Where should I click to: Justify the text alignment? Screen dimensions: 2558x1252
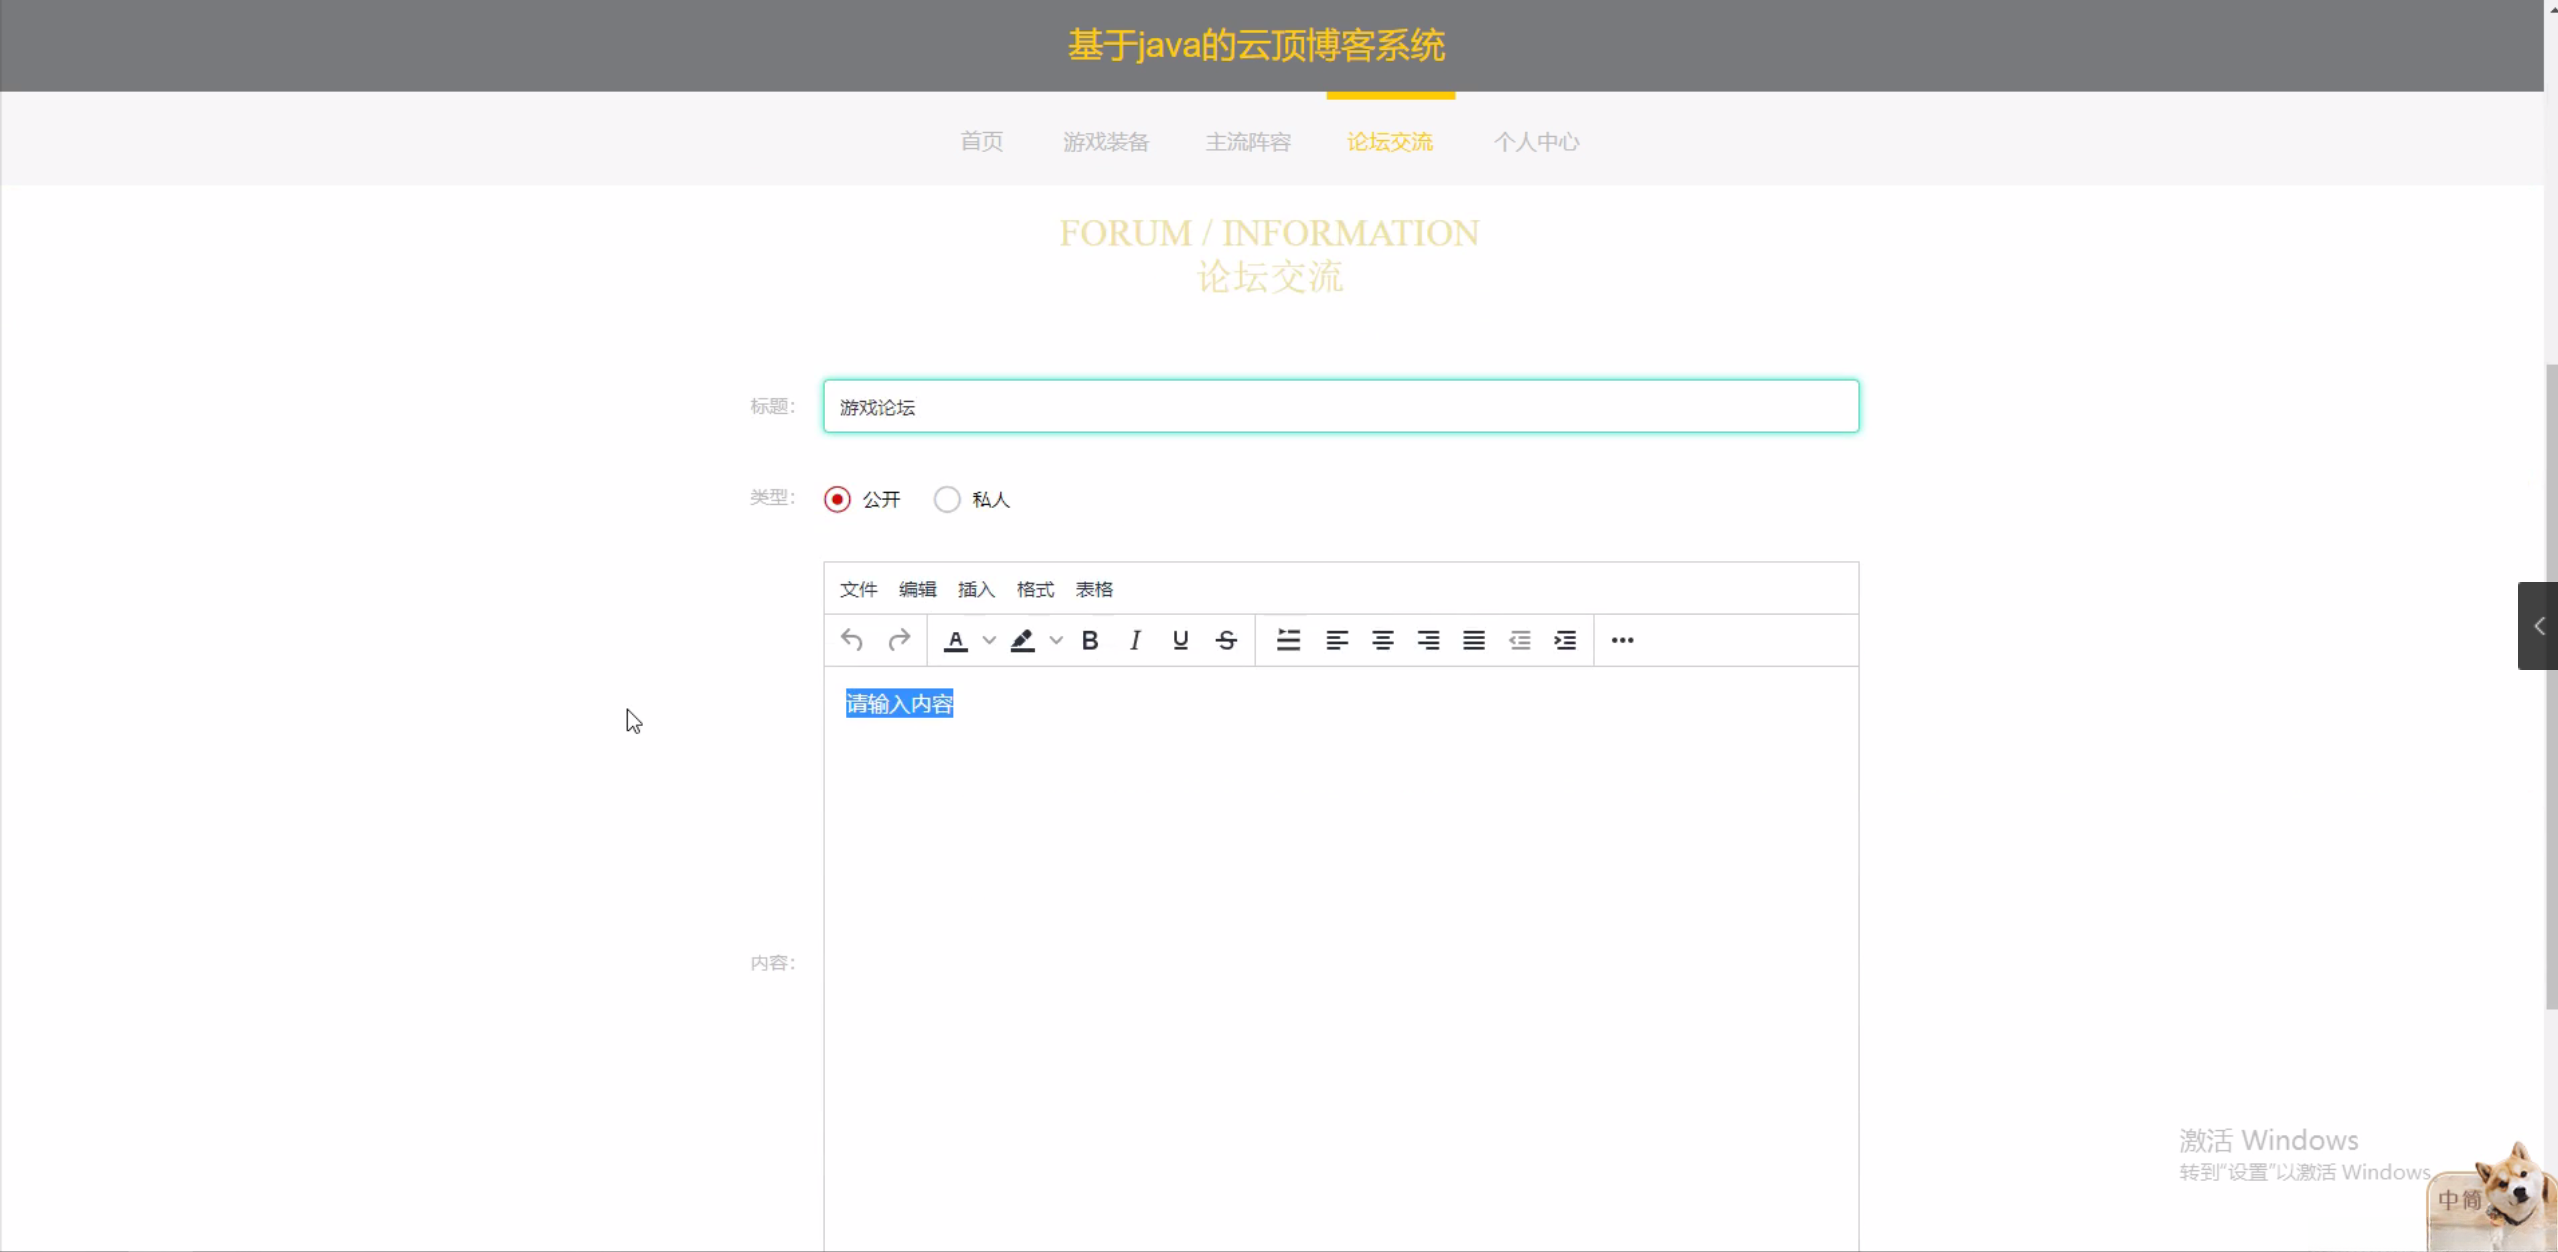[1474, 640]
